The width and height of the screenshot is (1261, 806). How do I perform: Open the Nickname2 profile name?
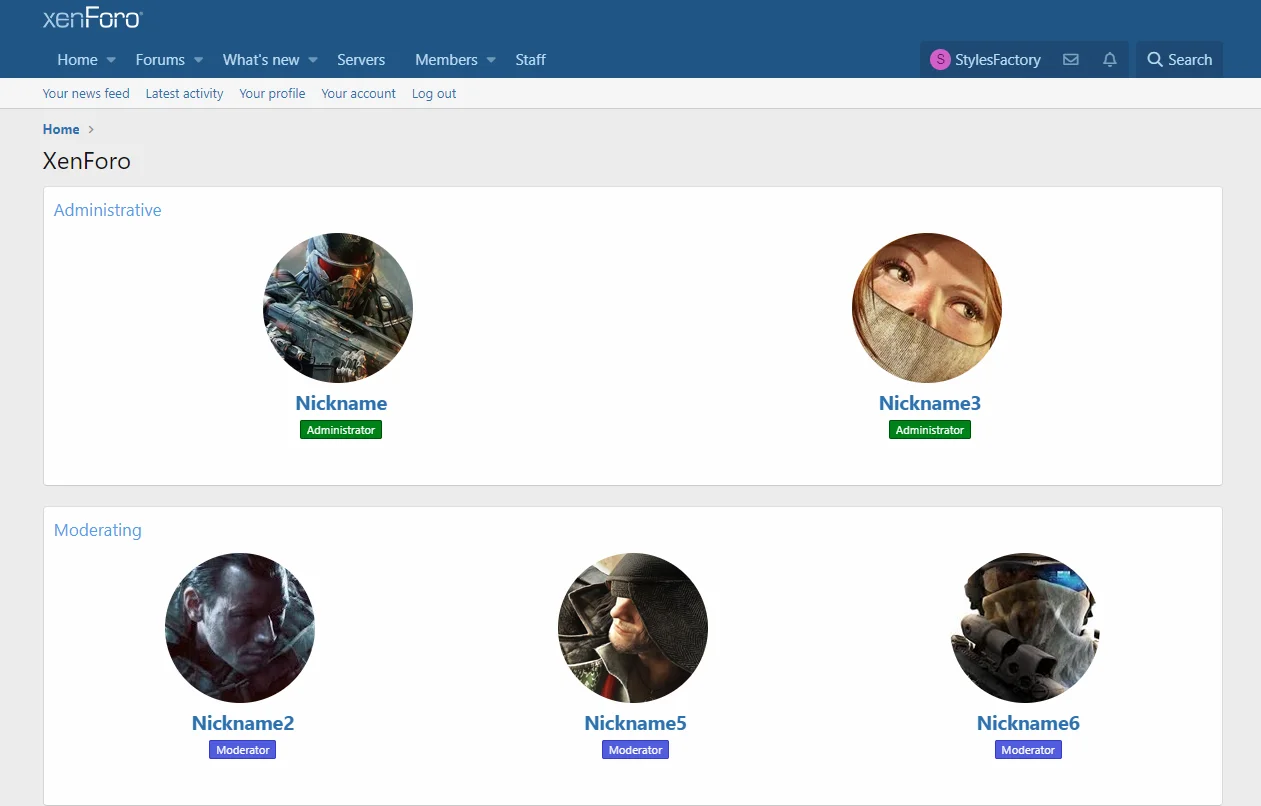(x=243, y=723)
